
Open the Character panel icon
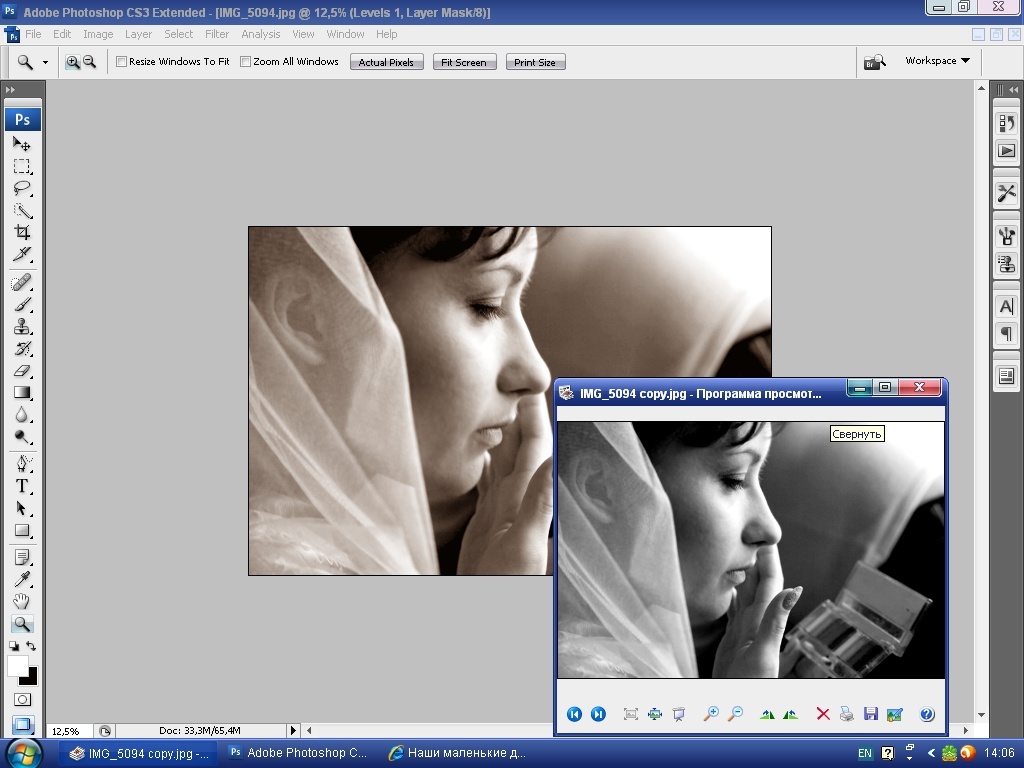tap(1006, 307)
